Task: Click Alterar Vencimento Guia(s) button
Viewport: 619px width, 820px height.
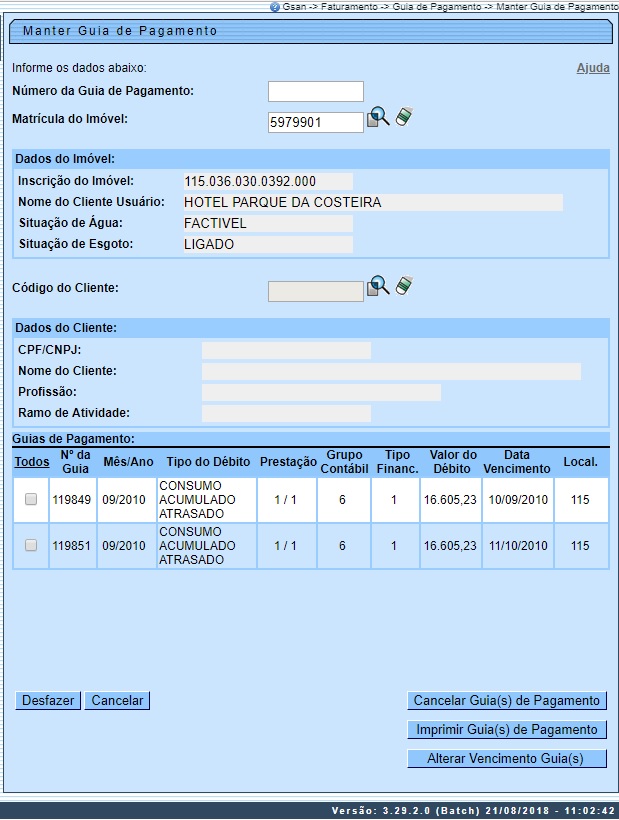Action: pyautogui.click(x=507, y=758)
